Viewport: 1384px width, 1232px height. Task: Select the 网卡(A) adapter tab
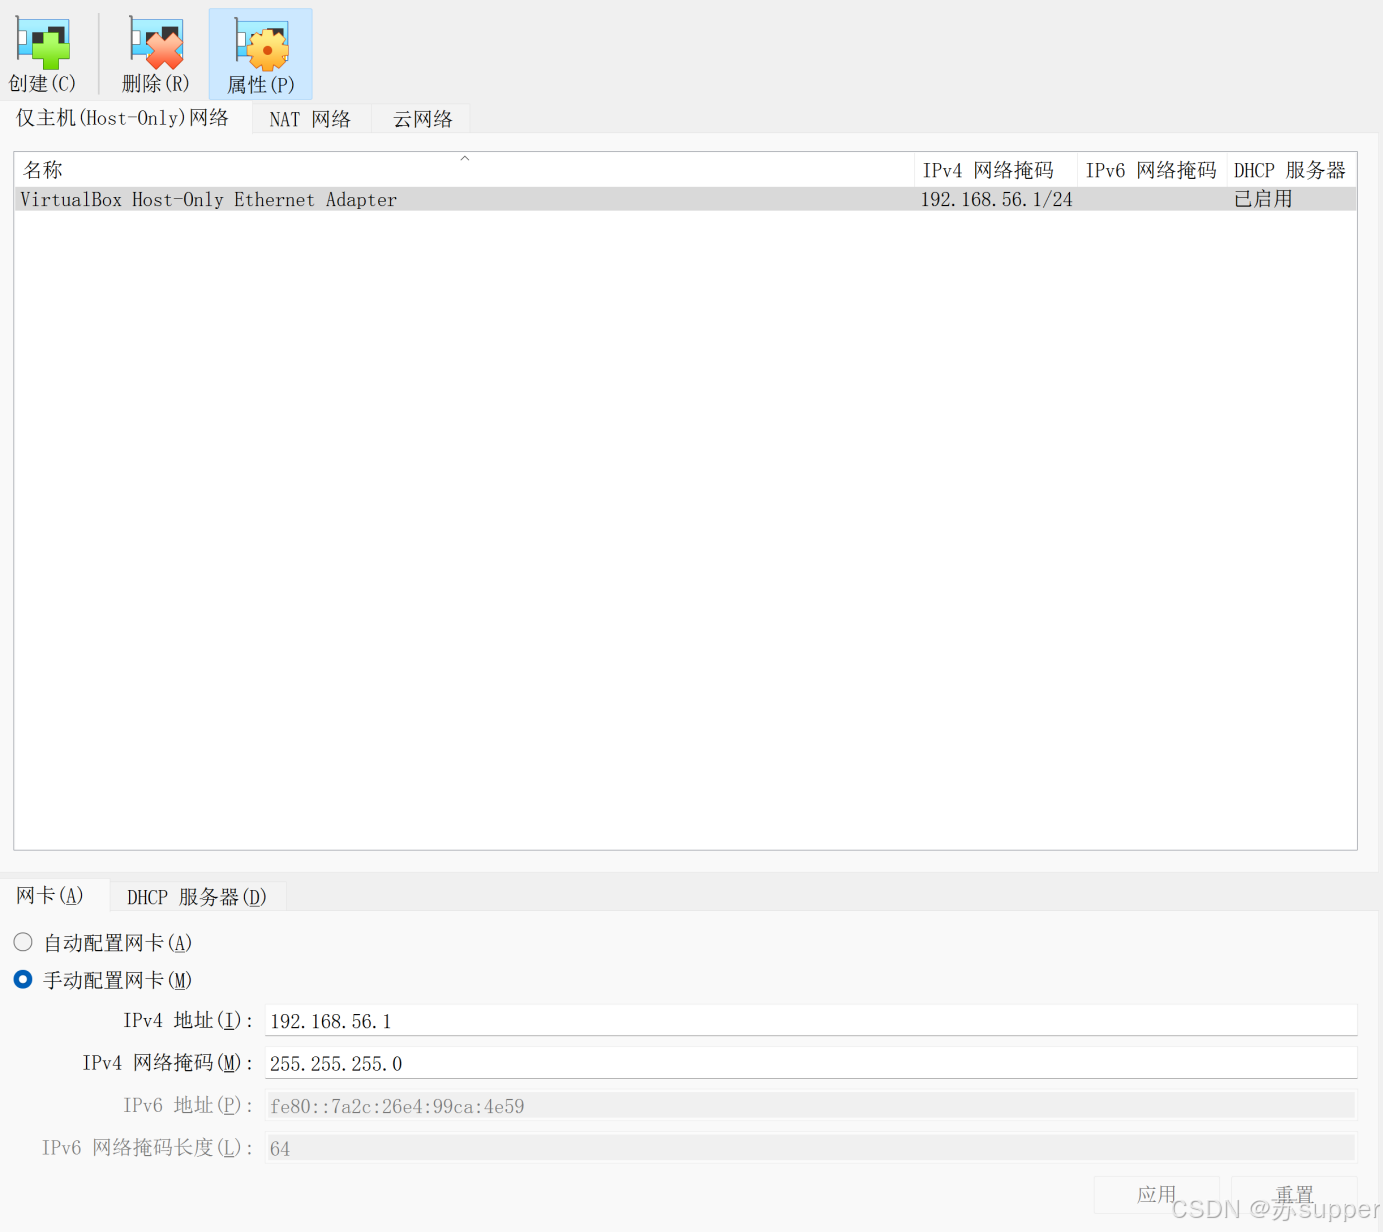[50, 895]
